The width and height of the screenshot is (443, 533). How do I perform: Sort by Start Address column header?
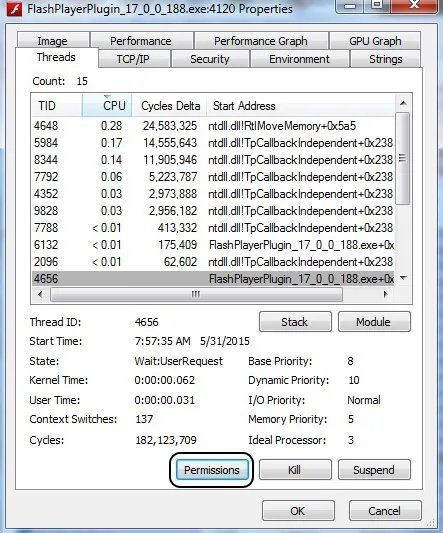point(300,106)
